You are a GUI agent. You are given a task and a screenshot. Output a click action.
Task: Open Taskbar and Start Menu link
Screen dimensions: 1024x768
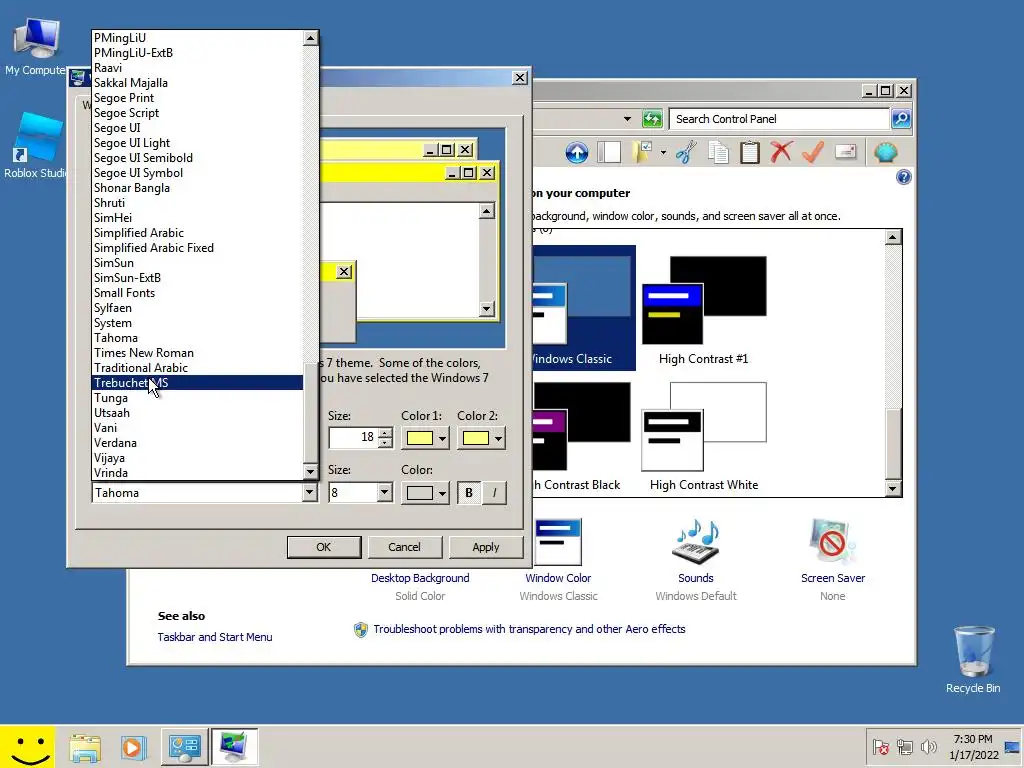pos(215,637)
